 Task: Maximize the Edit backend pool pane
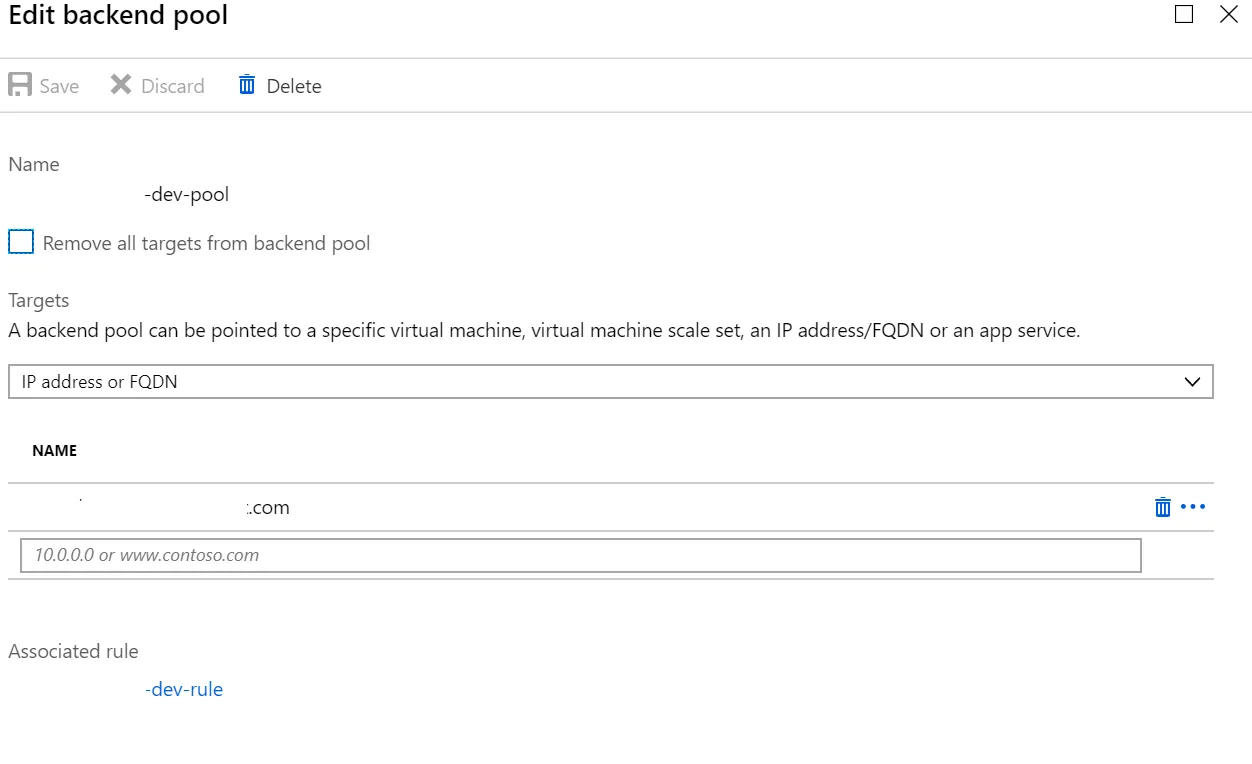(1184, 14)
